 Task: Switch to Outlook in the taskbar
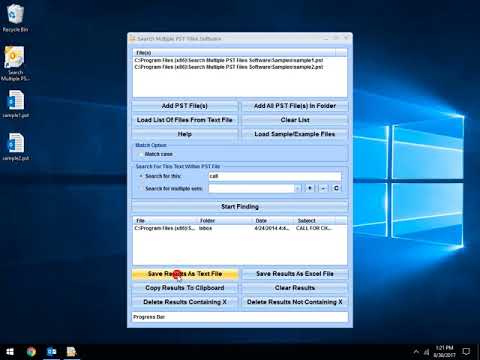(x=52, y=352)
